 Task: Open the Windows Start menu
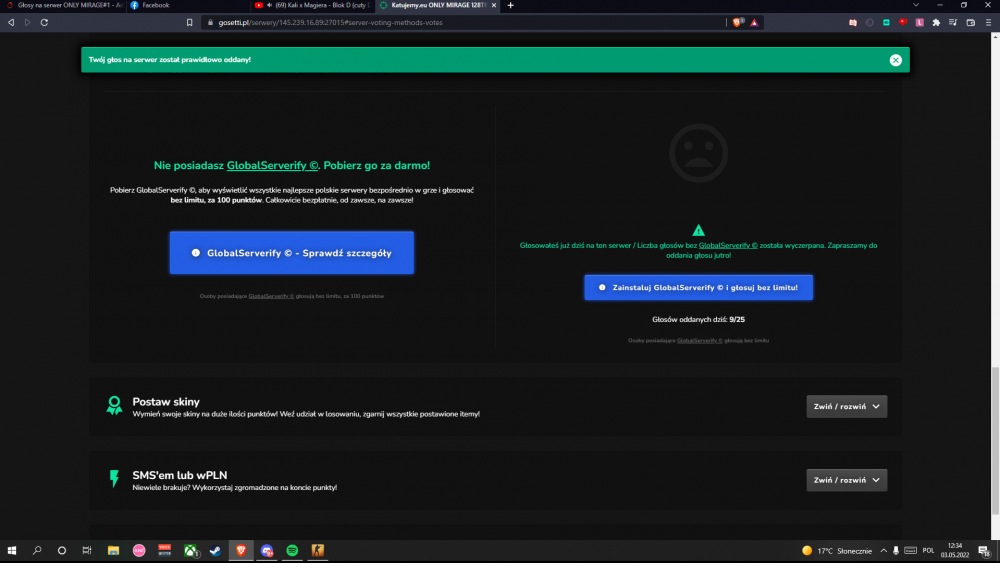[x=11, y=550]
